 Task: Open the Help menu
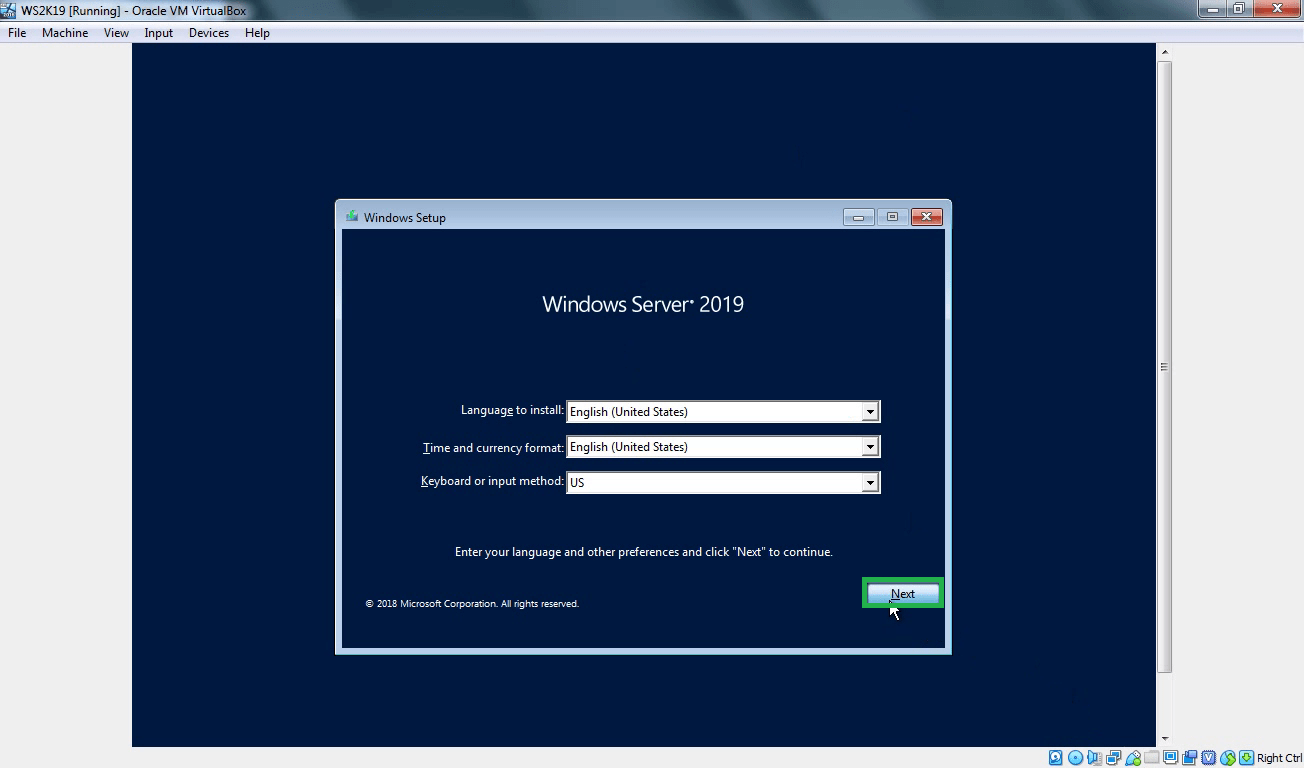point(257,33)
